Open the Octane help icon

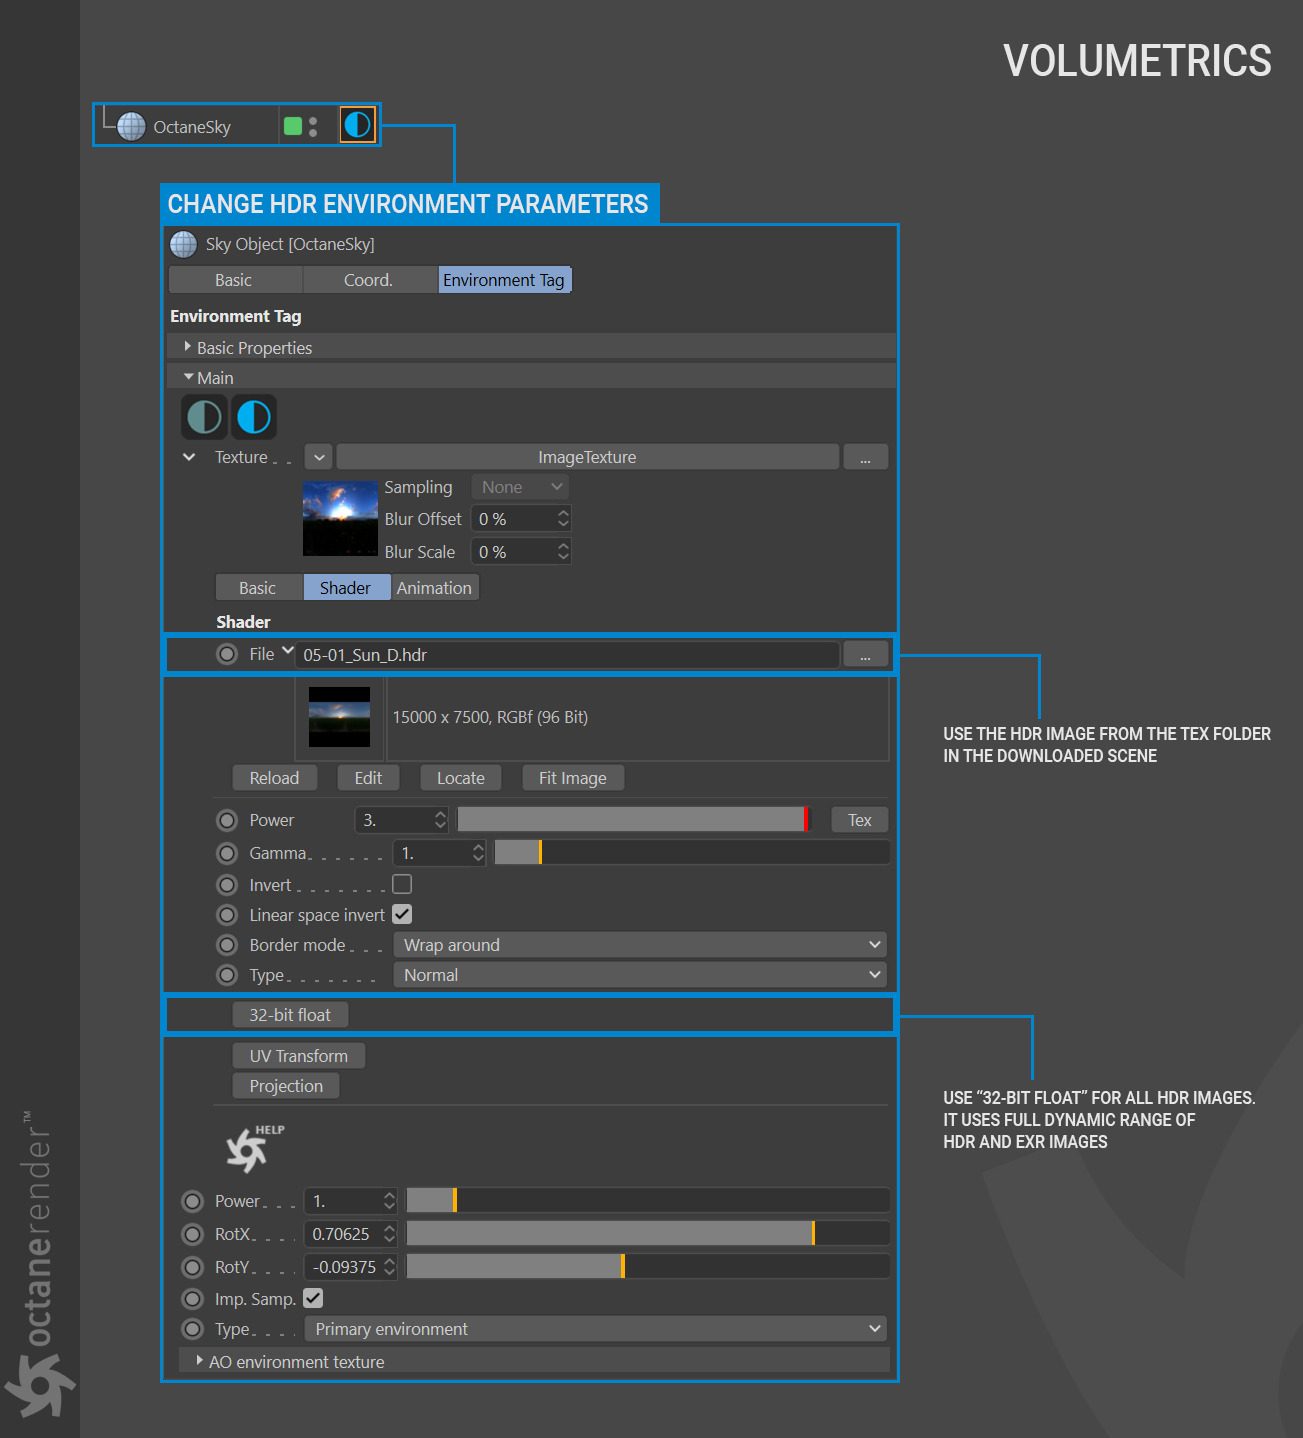point(250,1148)
